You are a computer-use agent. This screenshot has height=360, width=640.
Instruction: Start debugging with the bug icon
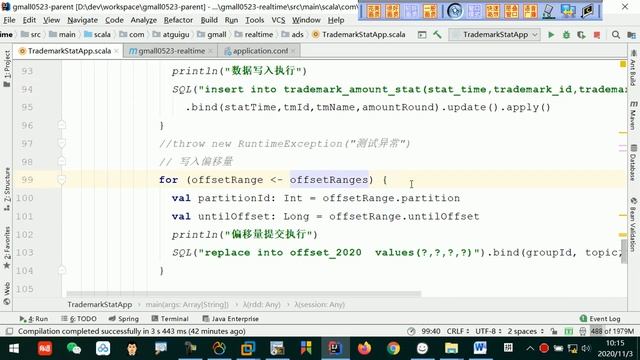click(x=566, y=35)
